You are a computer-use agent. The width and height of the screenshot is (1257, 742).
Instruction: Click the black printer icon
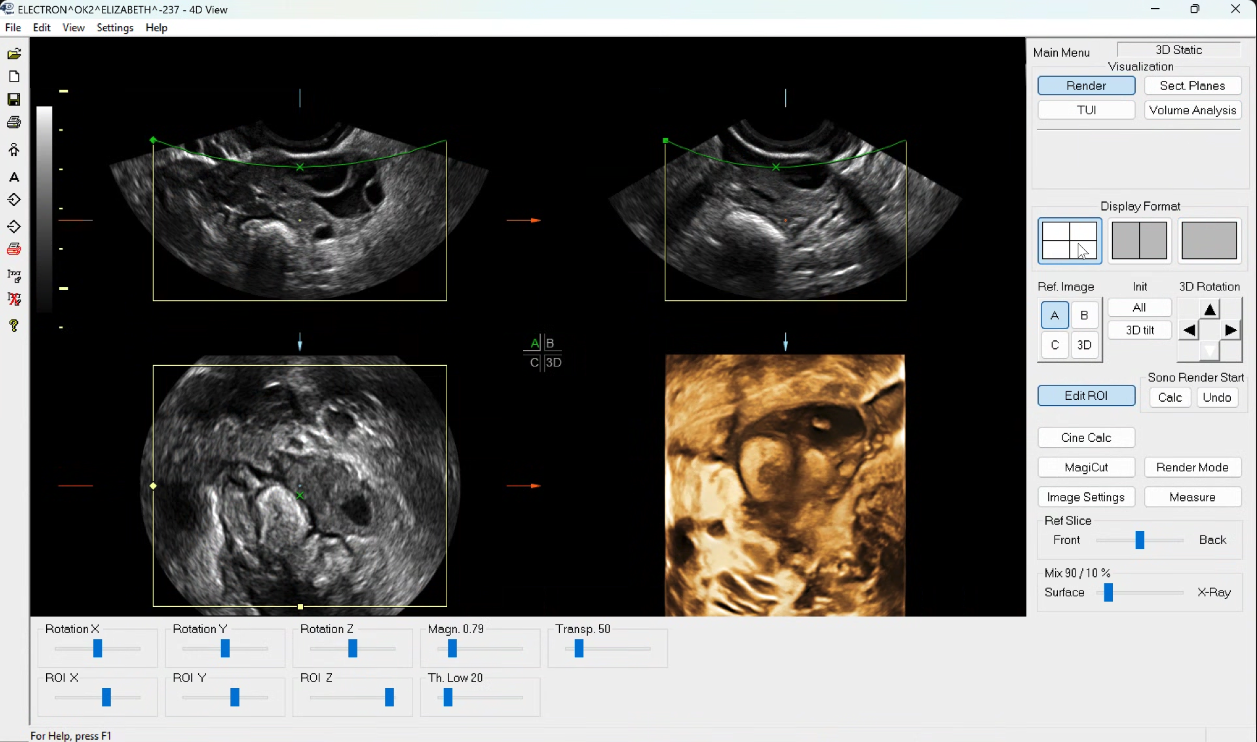(x=14, y=123)
